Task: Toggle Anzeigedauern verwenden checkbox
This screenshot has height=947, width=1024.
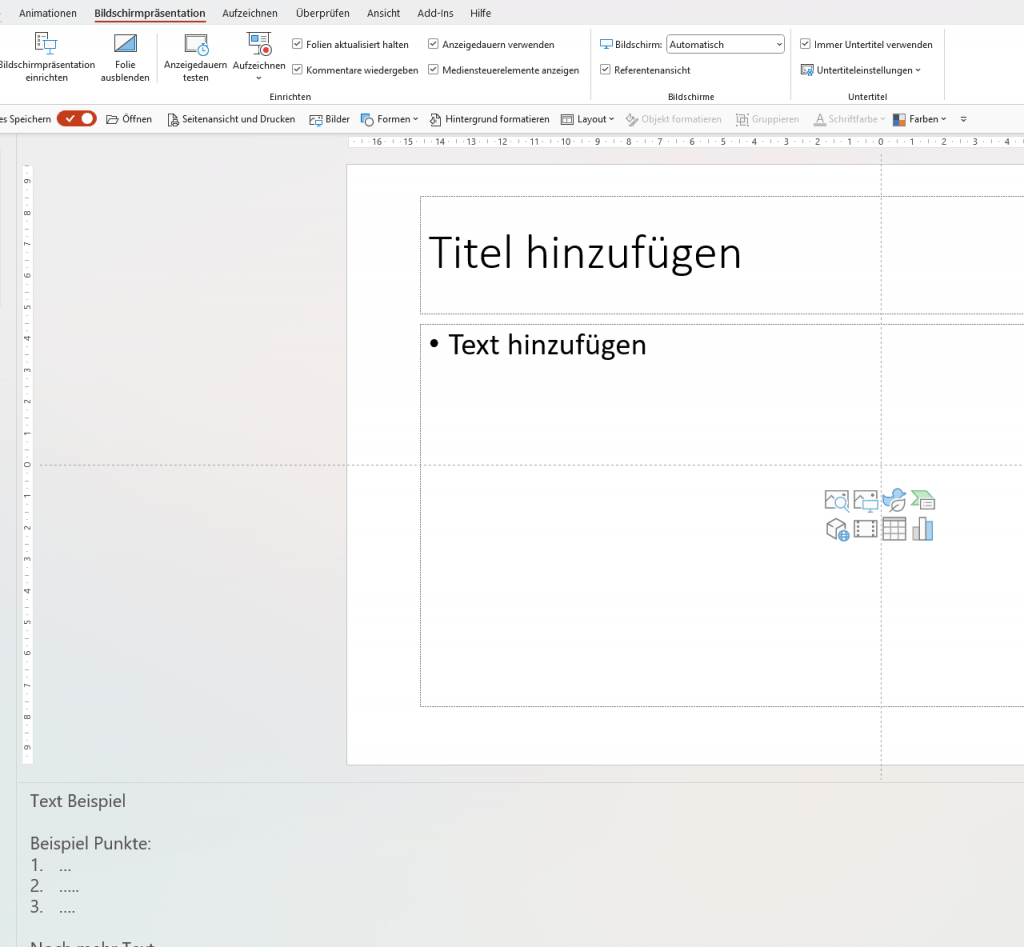Action: click(433, 44)
